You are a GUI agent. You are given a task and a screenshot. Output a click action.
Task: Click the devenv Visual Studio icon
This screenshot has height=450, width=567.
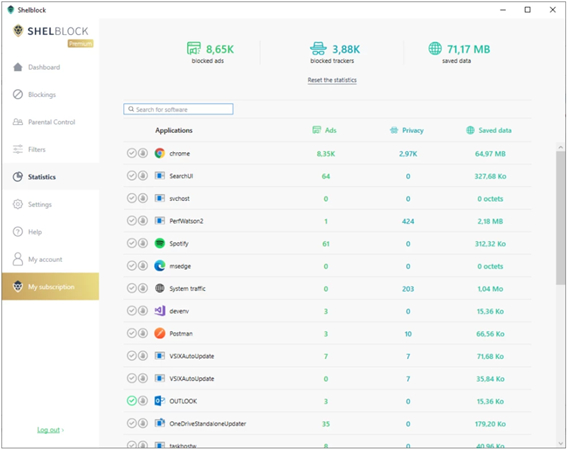pyautogui.click(x=160, y=311)
